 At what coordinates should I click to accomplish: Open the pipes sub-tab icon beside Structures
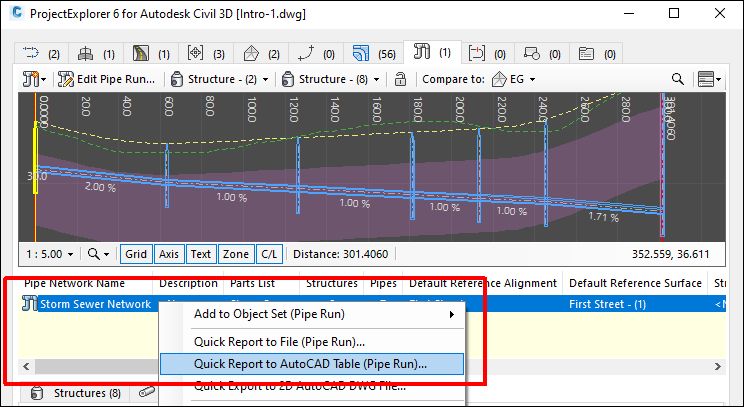coord(147,393)
